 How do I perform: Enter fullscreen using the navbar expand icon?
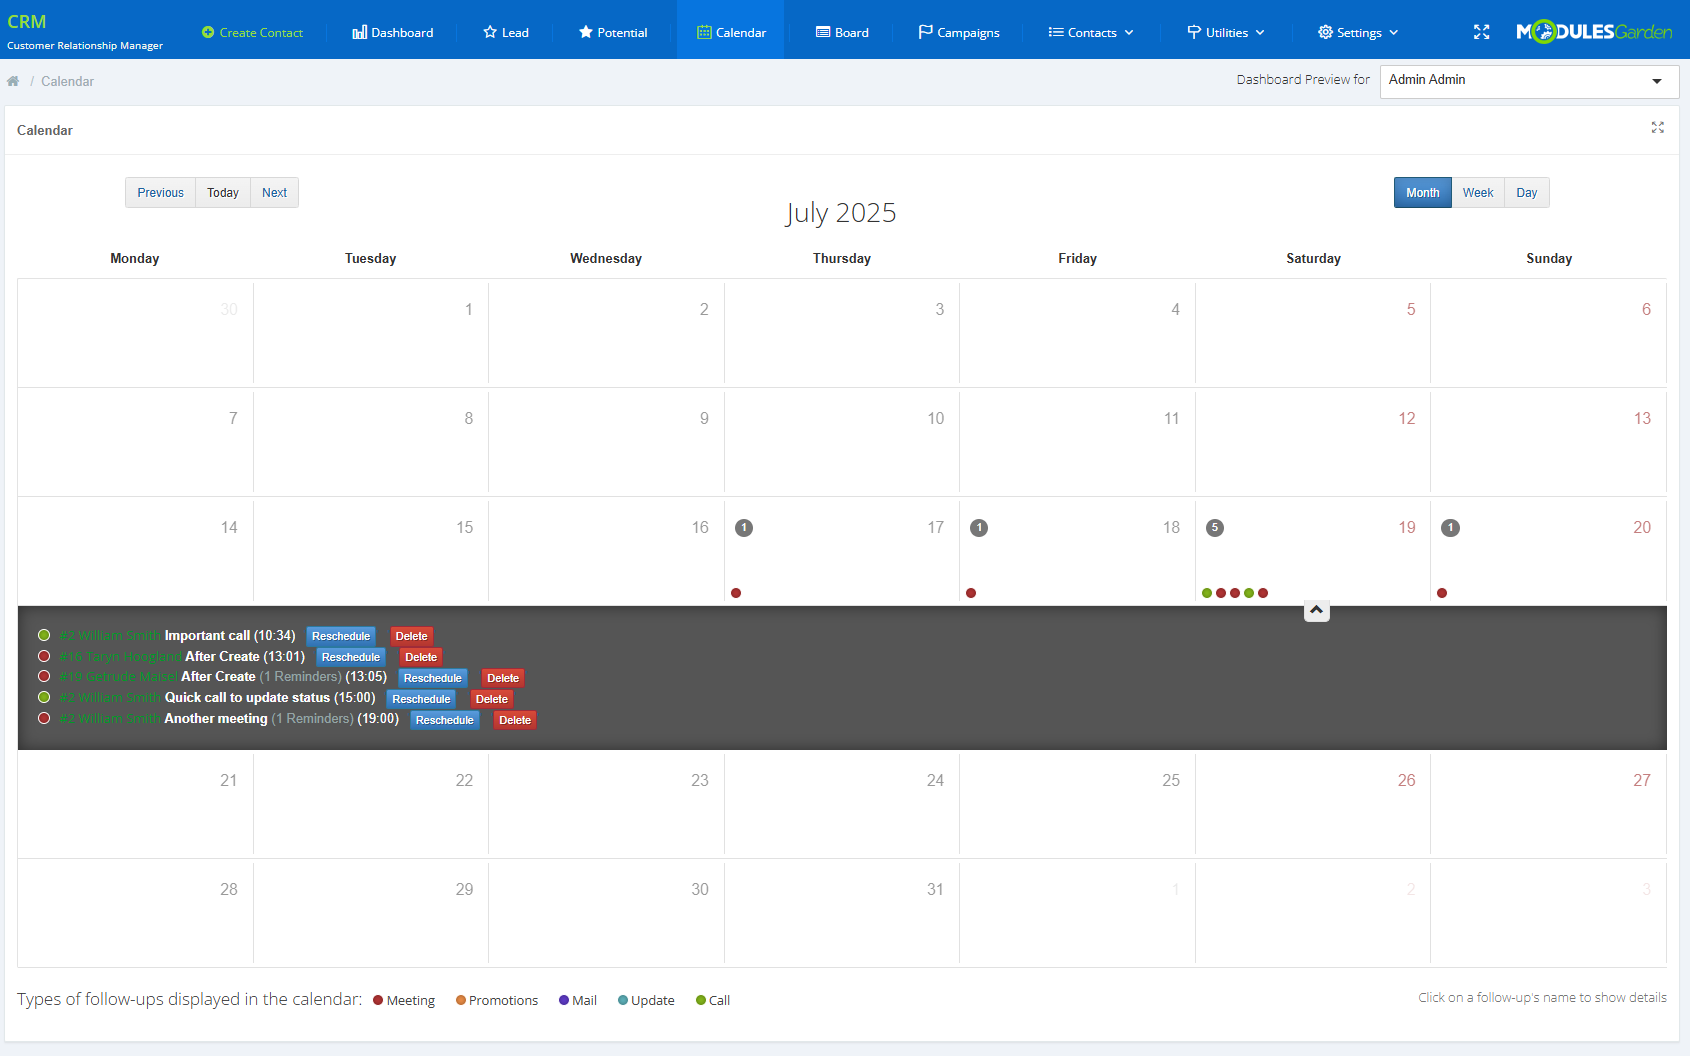pos(1482,32)
